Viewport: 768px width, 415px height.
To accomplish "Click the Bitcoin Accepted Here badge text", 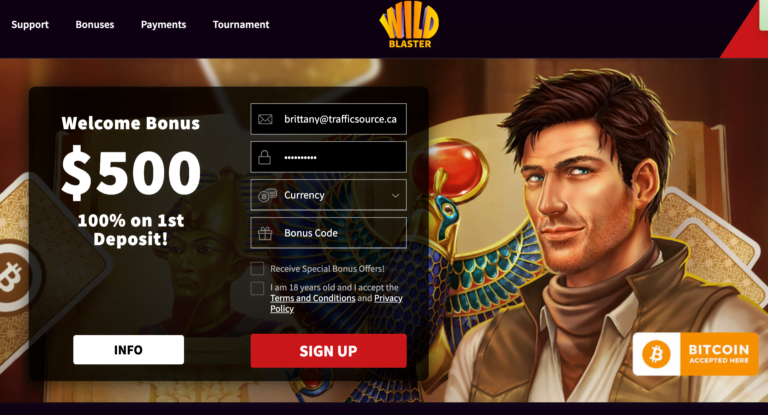I will click(x=719, y=353).
